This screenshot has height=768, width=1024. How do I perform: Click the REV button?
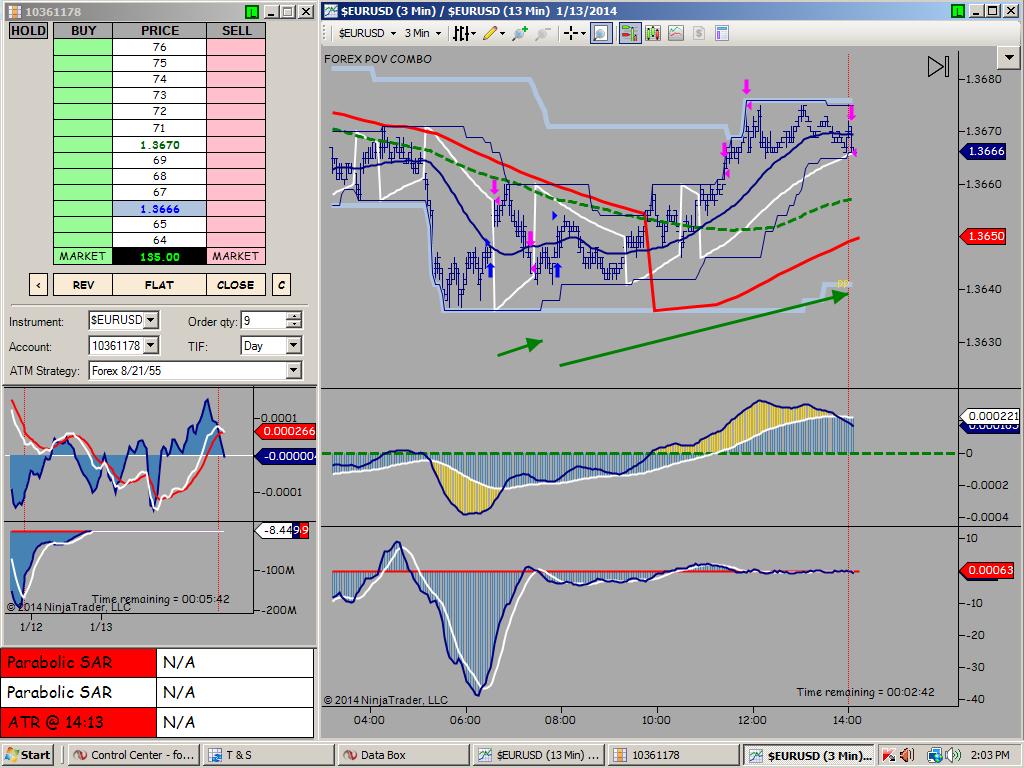83,285
